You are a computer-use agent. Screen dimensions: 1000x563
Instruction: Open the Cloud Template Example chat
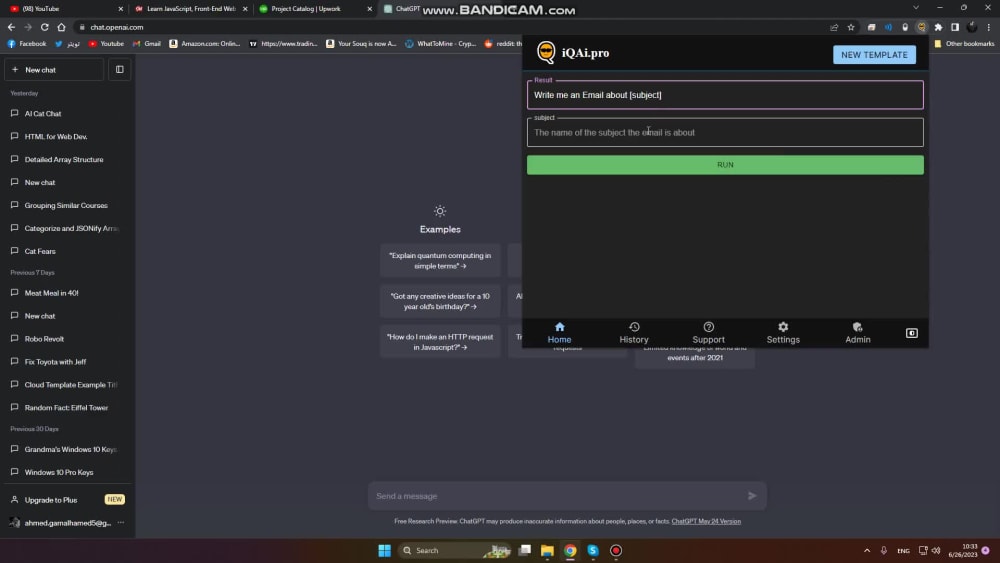click(x=67, y=384)
